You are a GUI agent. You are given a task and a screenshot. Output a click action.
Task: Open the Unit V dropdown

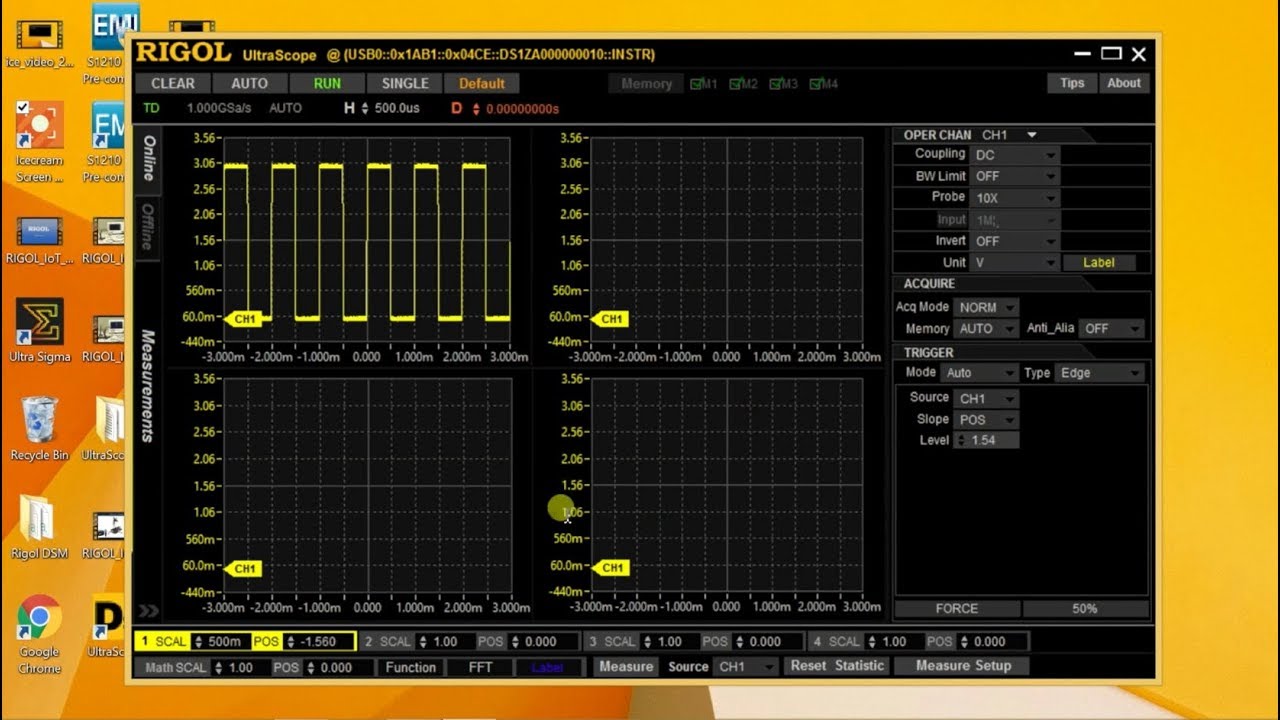(x=1015, y=262)
